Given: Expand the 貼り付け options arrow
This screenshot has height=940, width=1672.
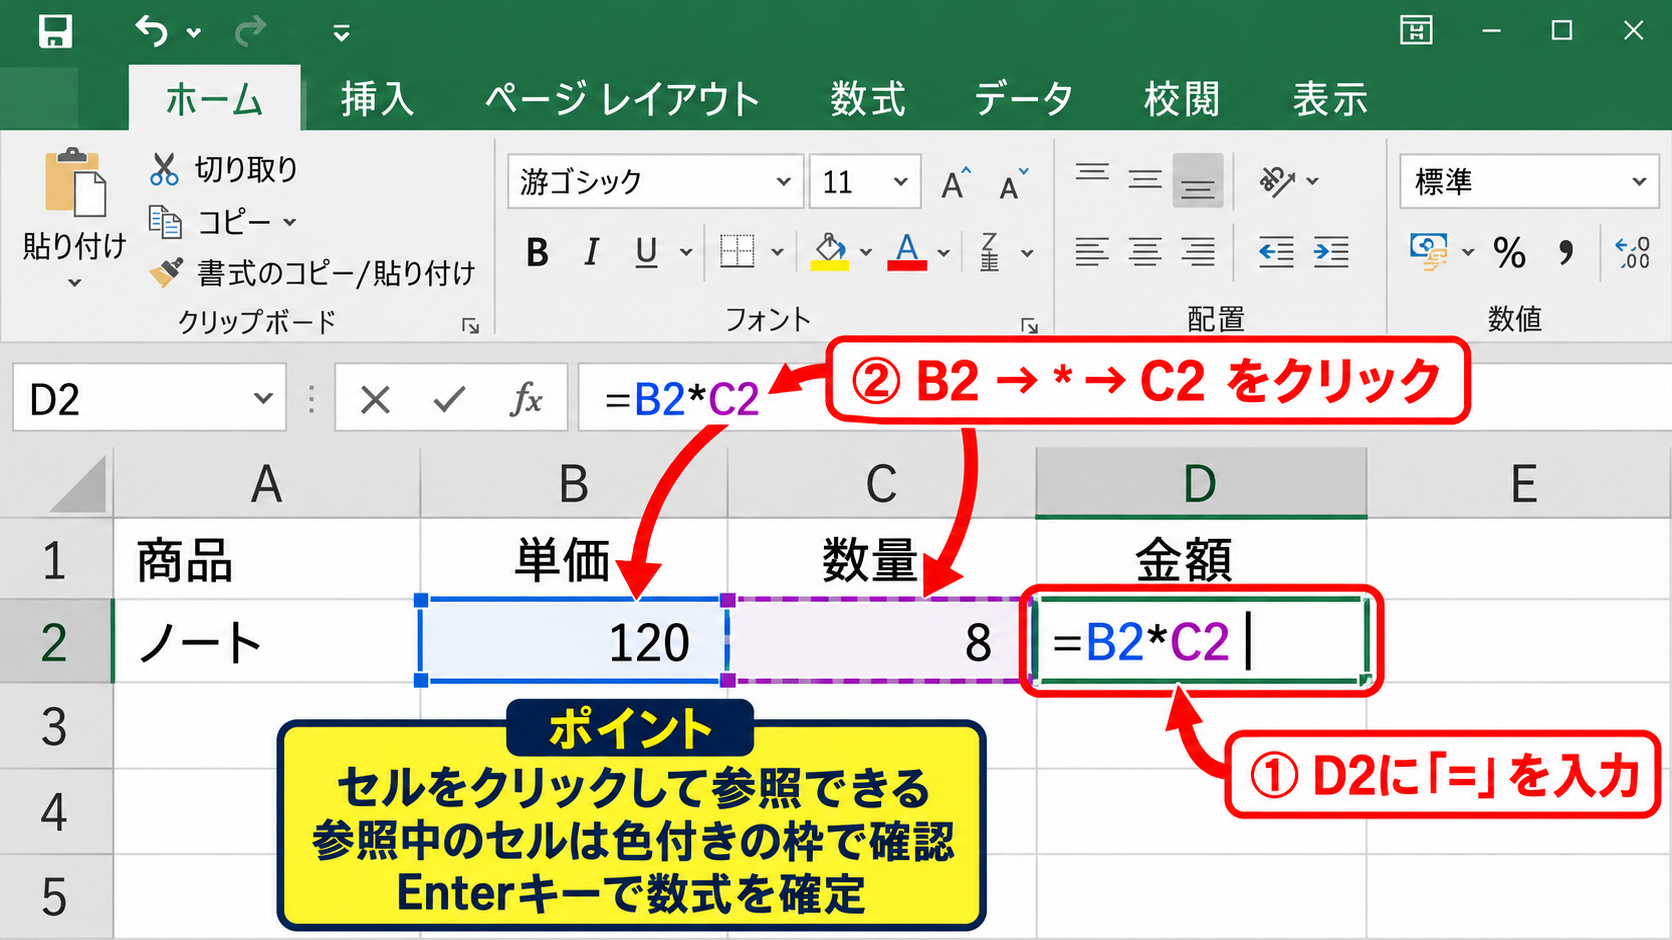Looking at the screenshot, I should (x=74, y=283).
